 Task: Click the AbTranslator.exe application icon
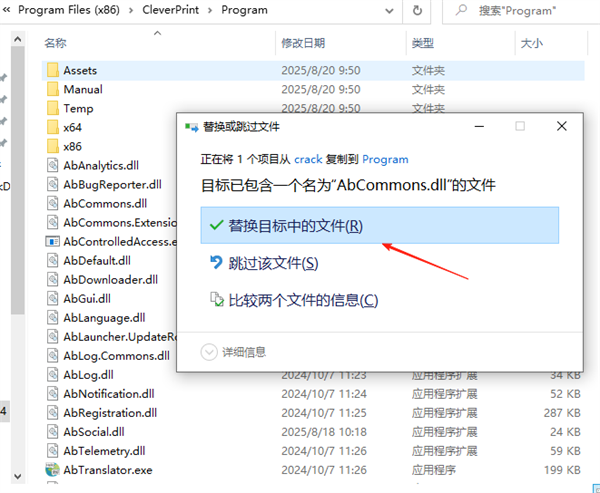tap(52, 470)
